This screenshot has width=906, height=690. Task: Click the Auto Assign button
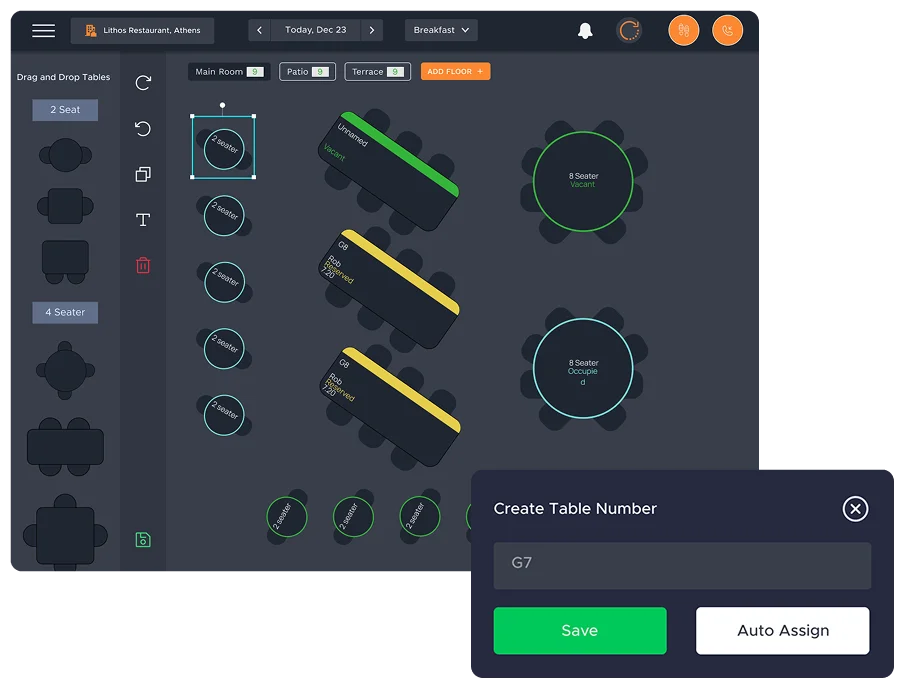pos(783,630)
